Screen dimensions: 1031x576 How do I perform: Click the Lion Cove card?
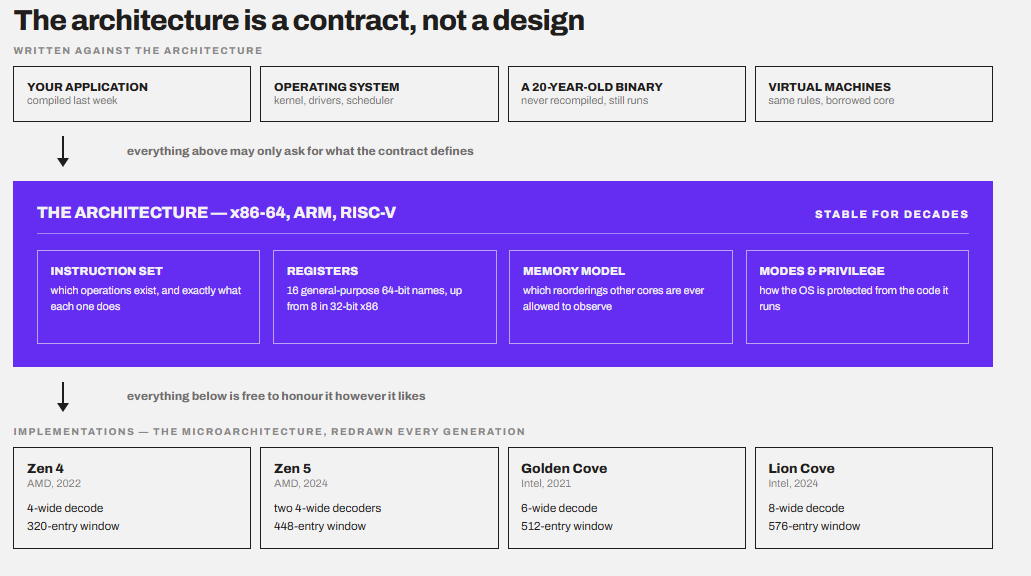874,498
